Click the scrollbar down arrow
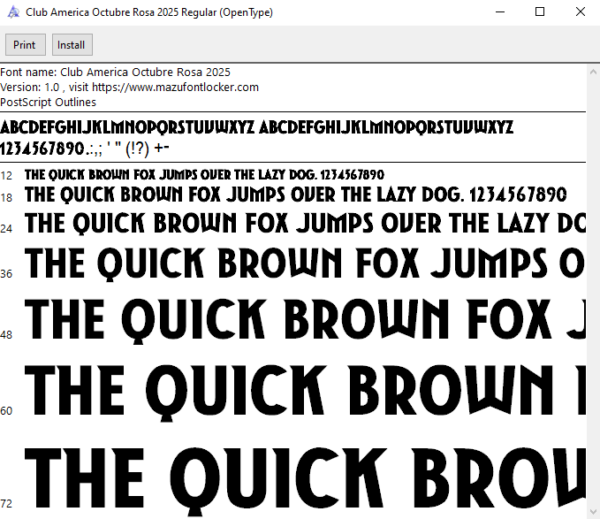Screen dimensions: 600x519 click(x=593, y=511)
